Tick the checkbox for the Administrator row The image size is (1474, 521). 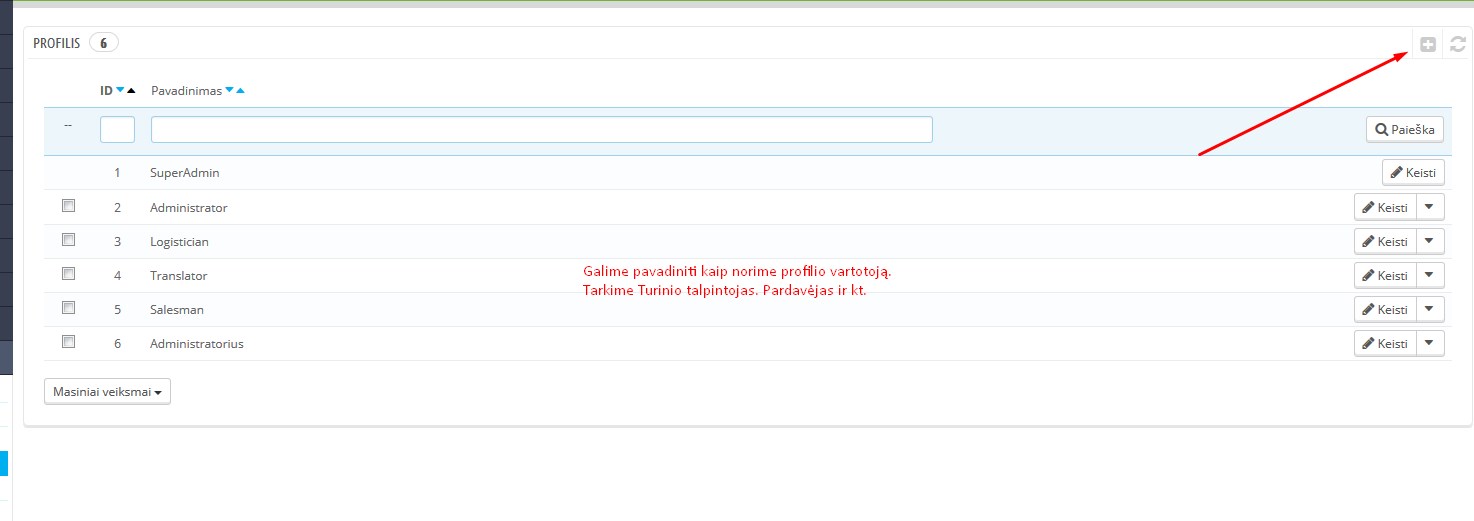coord(69,206)
